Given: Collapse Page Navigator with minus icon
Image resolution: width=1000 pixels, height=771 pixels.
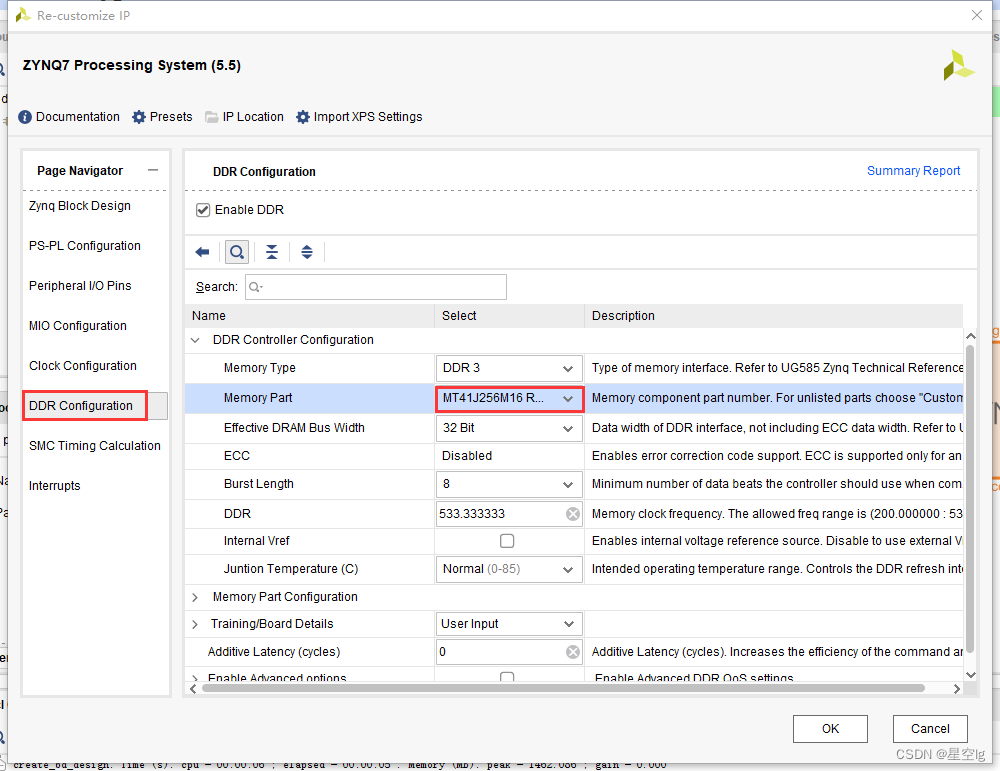Looking at the screenshot, I should (152, 170).
